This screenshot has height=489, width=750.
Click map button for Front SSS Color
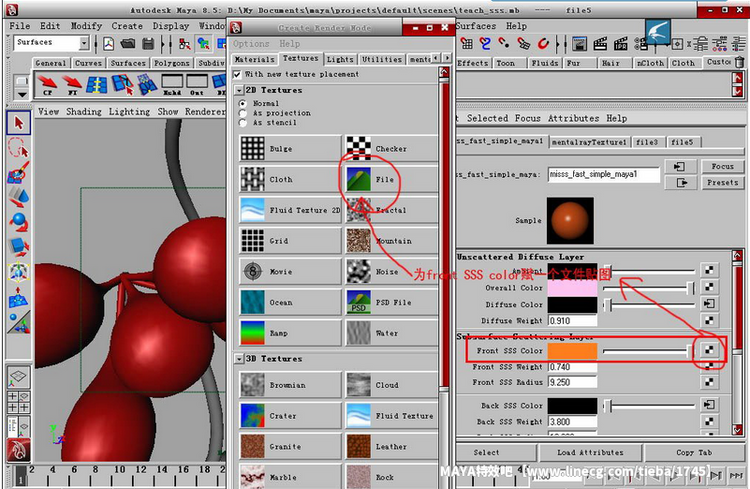709,350
